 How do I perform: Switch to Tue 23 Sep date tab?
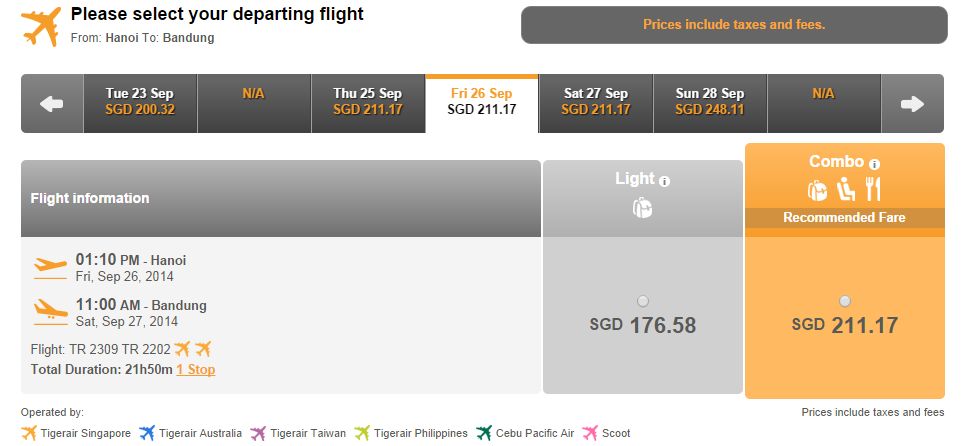click(x=140, y=103)
